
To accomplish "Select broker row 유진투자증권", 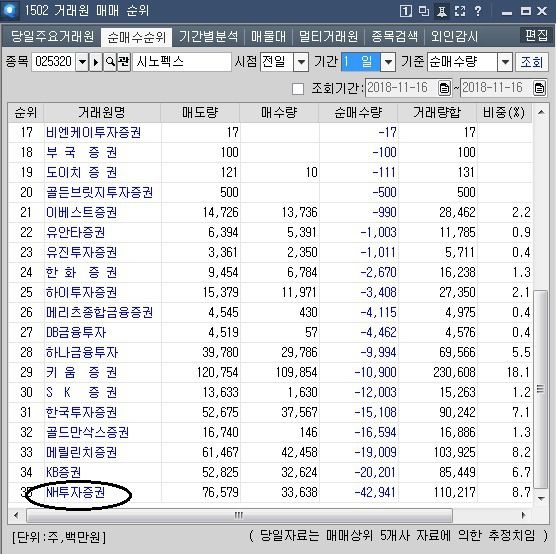I will click(270, 253).
